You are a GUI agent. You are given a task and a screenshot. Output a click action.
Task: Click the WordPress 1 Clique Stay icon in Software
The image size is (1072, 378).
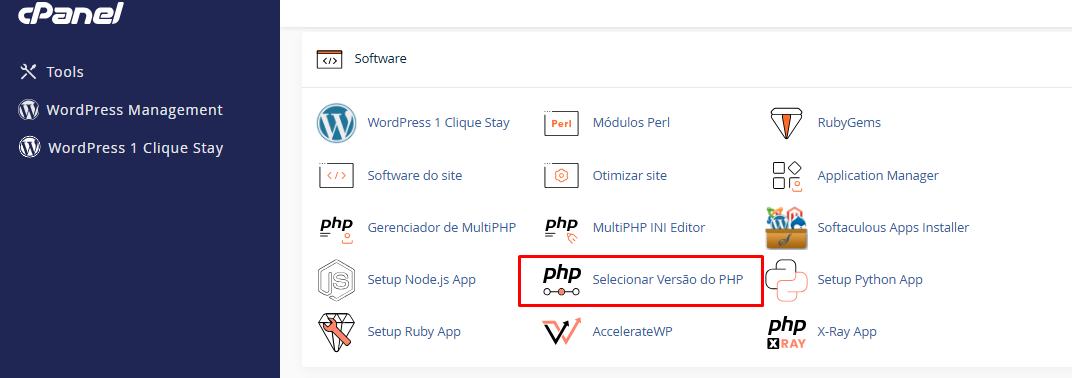coord(336,123)
